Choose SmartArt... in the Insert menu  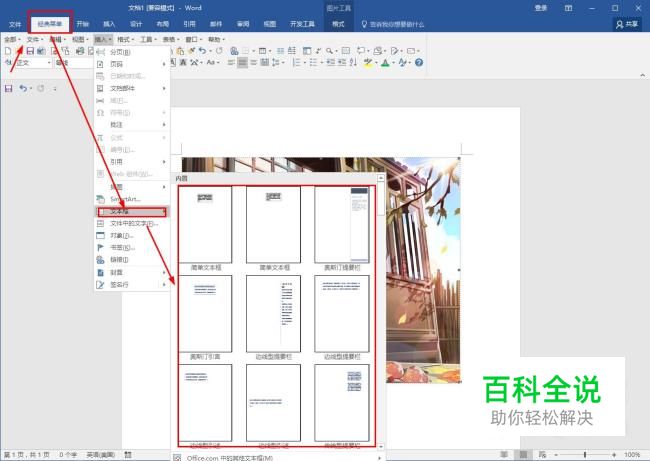click(x=132, y=199)
